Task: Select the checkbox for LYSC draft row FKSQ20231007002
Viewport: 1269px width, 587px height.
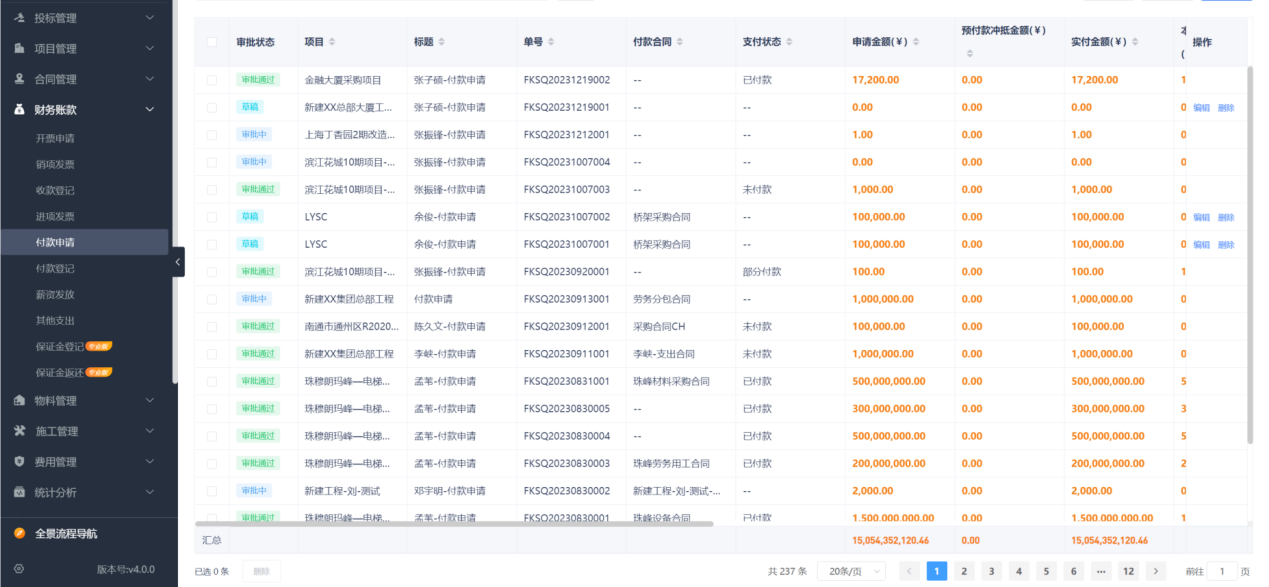Action: [x=212, y=216]
